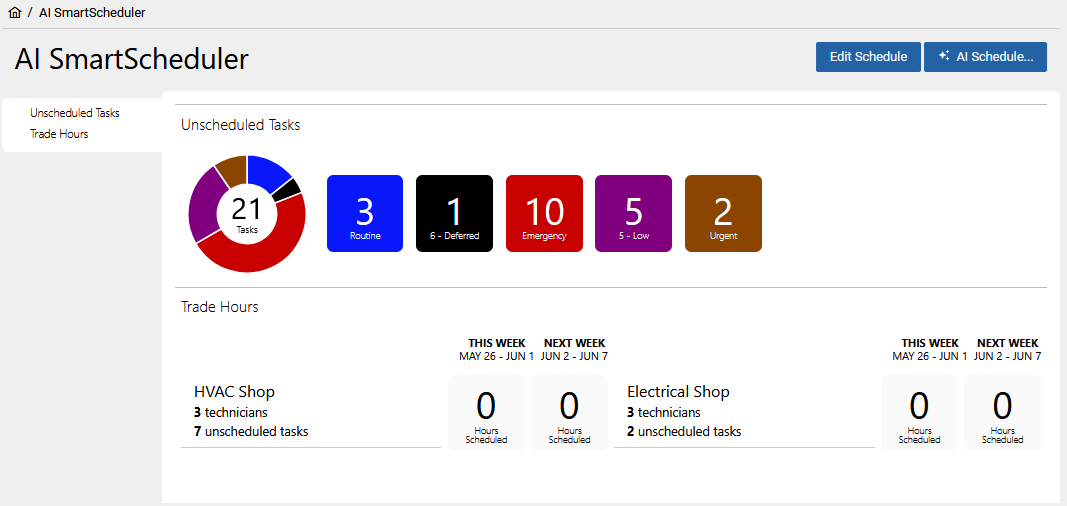Click AI SmartScheduler breadcrumb link
1067x506 pixels.
pyautogui.click(x=92, y=13)
